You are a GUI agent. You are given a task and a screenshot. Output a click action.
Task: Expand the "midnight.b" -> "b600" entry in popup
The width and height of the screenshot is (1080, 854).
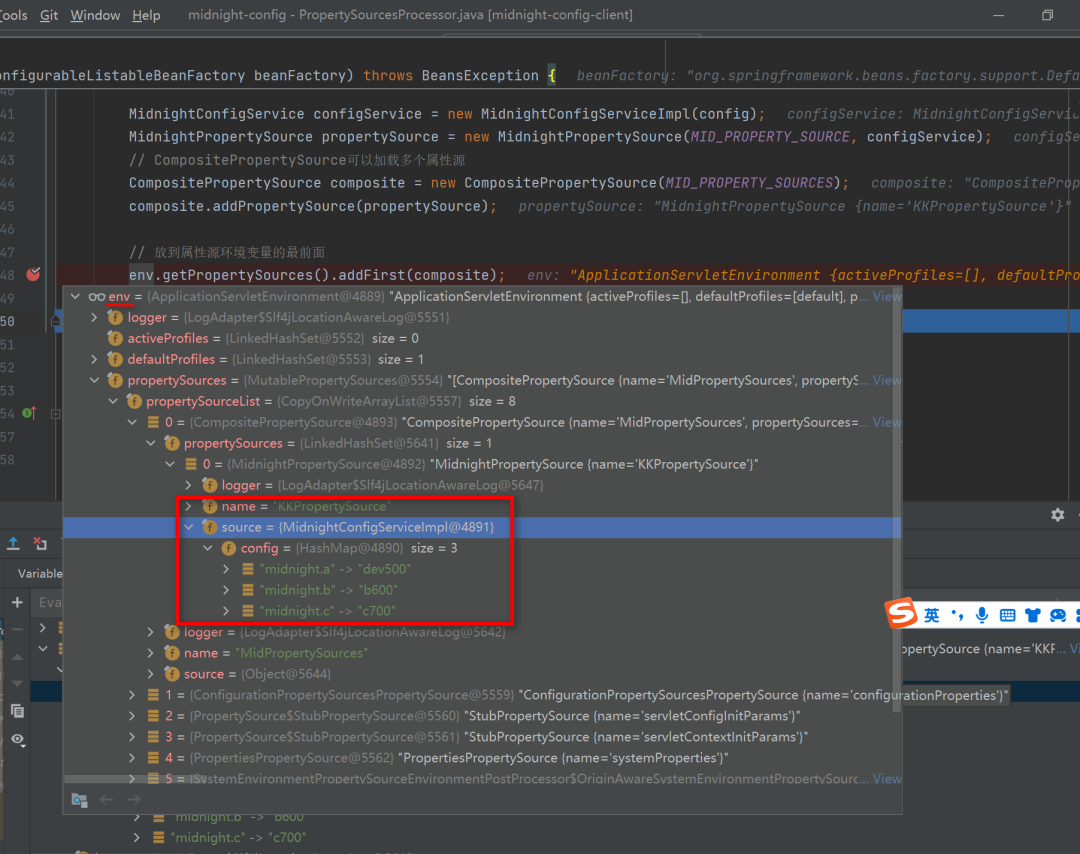coord(227,590)
